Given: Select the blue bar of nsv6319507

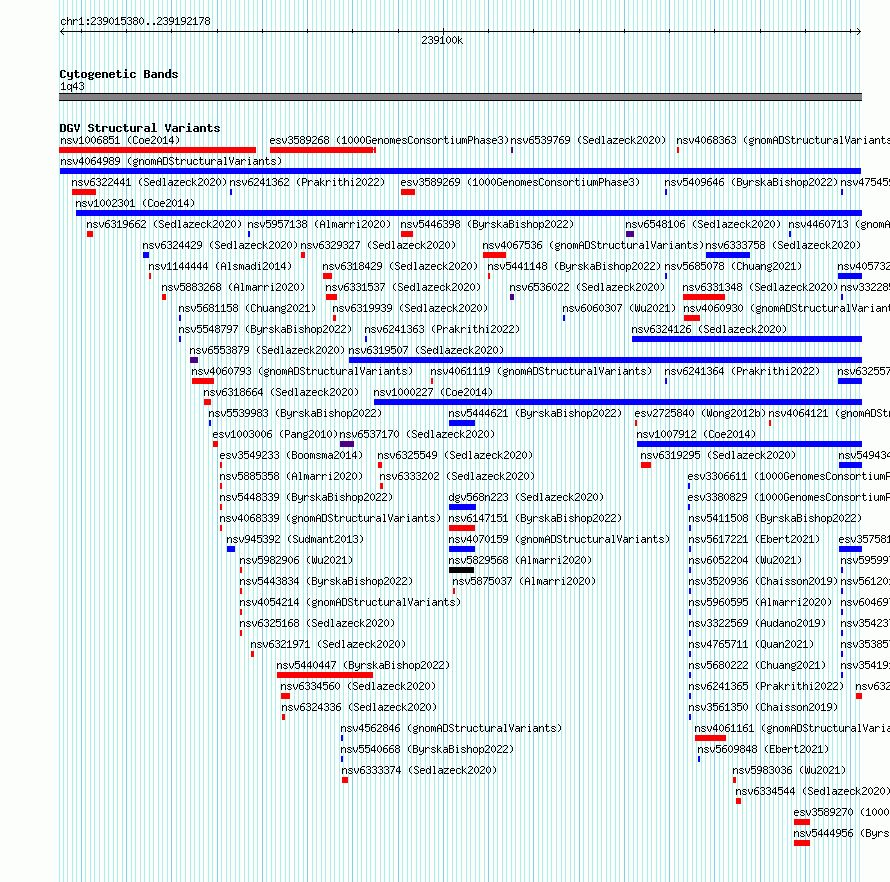Looking at the screenshot, I should pyautogui.click(x=605, y=360).
